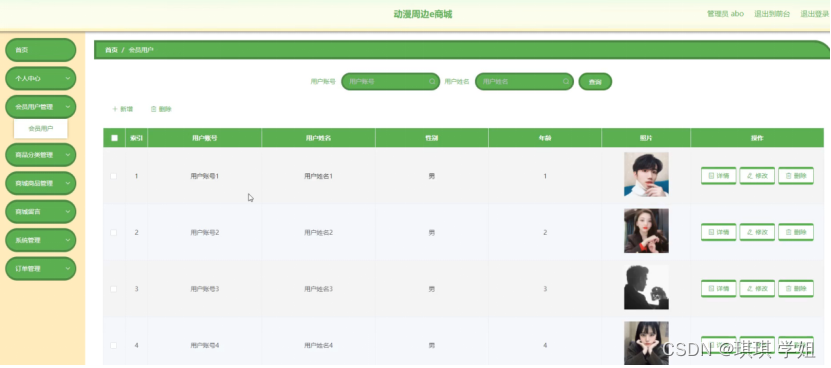Open 详情 for 用户账号1

click(x=718, y=176)
